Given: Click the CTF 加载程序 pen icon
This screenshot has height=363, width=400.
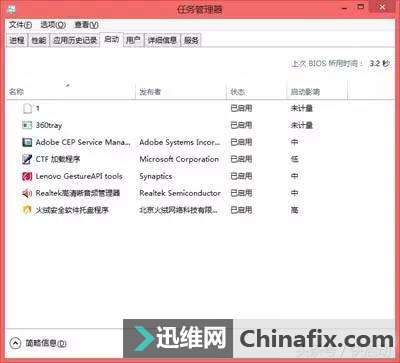Looking at the screenshot, I should pyautogui.click(x=27, y=159).
